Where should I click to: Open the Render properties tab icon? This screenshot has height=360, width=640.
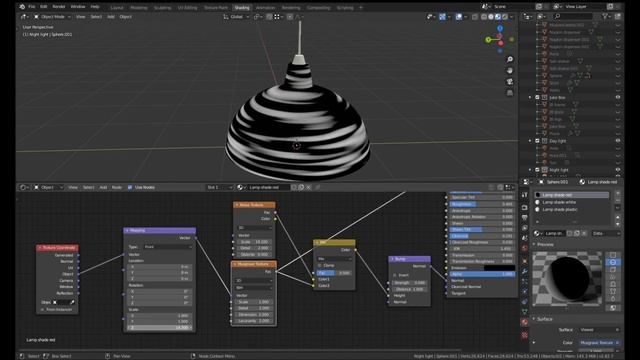point(524,207)
